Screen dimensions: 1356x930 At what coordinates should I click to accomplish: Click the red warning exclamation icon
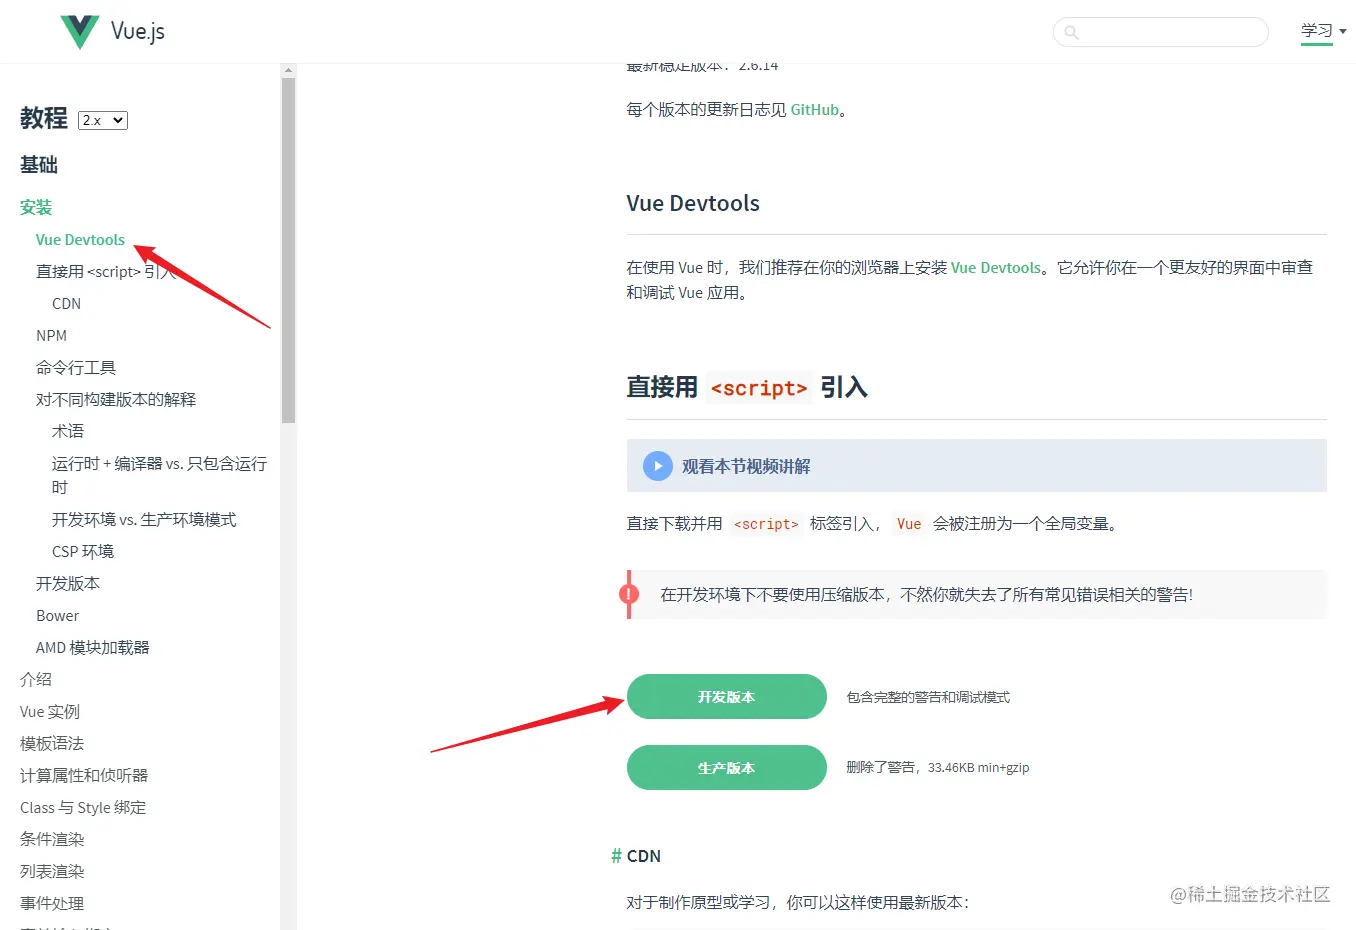(x=629, y=595)
